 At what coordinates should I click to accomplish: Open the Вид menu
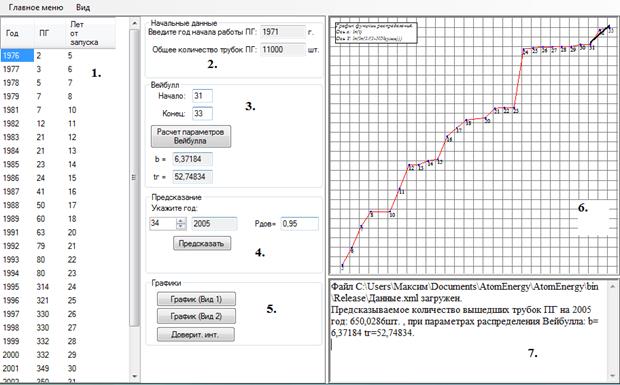[83, 8]
